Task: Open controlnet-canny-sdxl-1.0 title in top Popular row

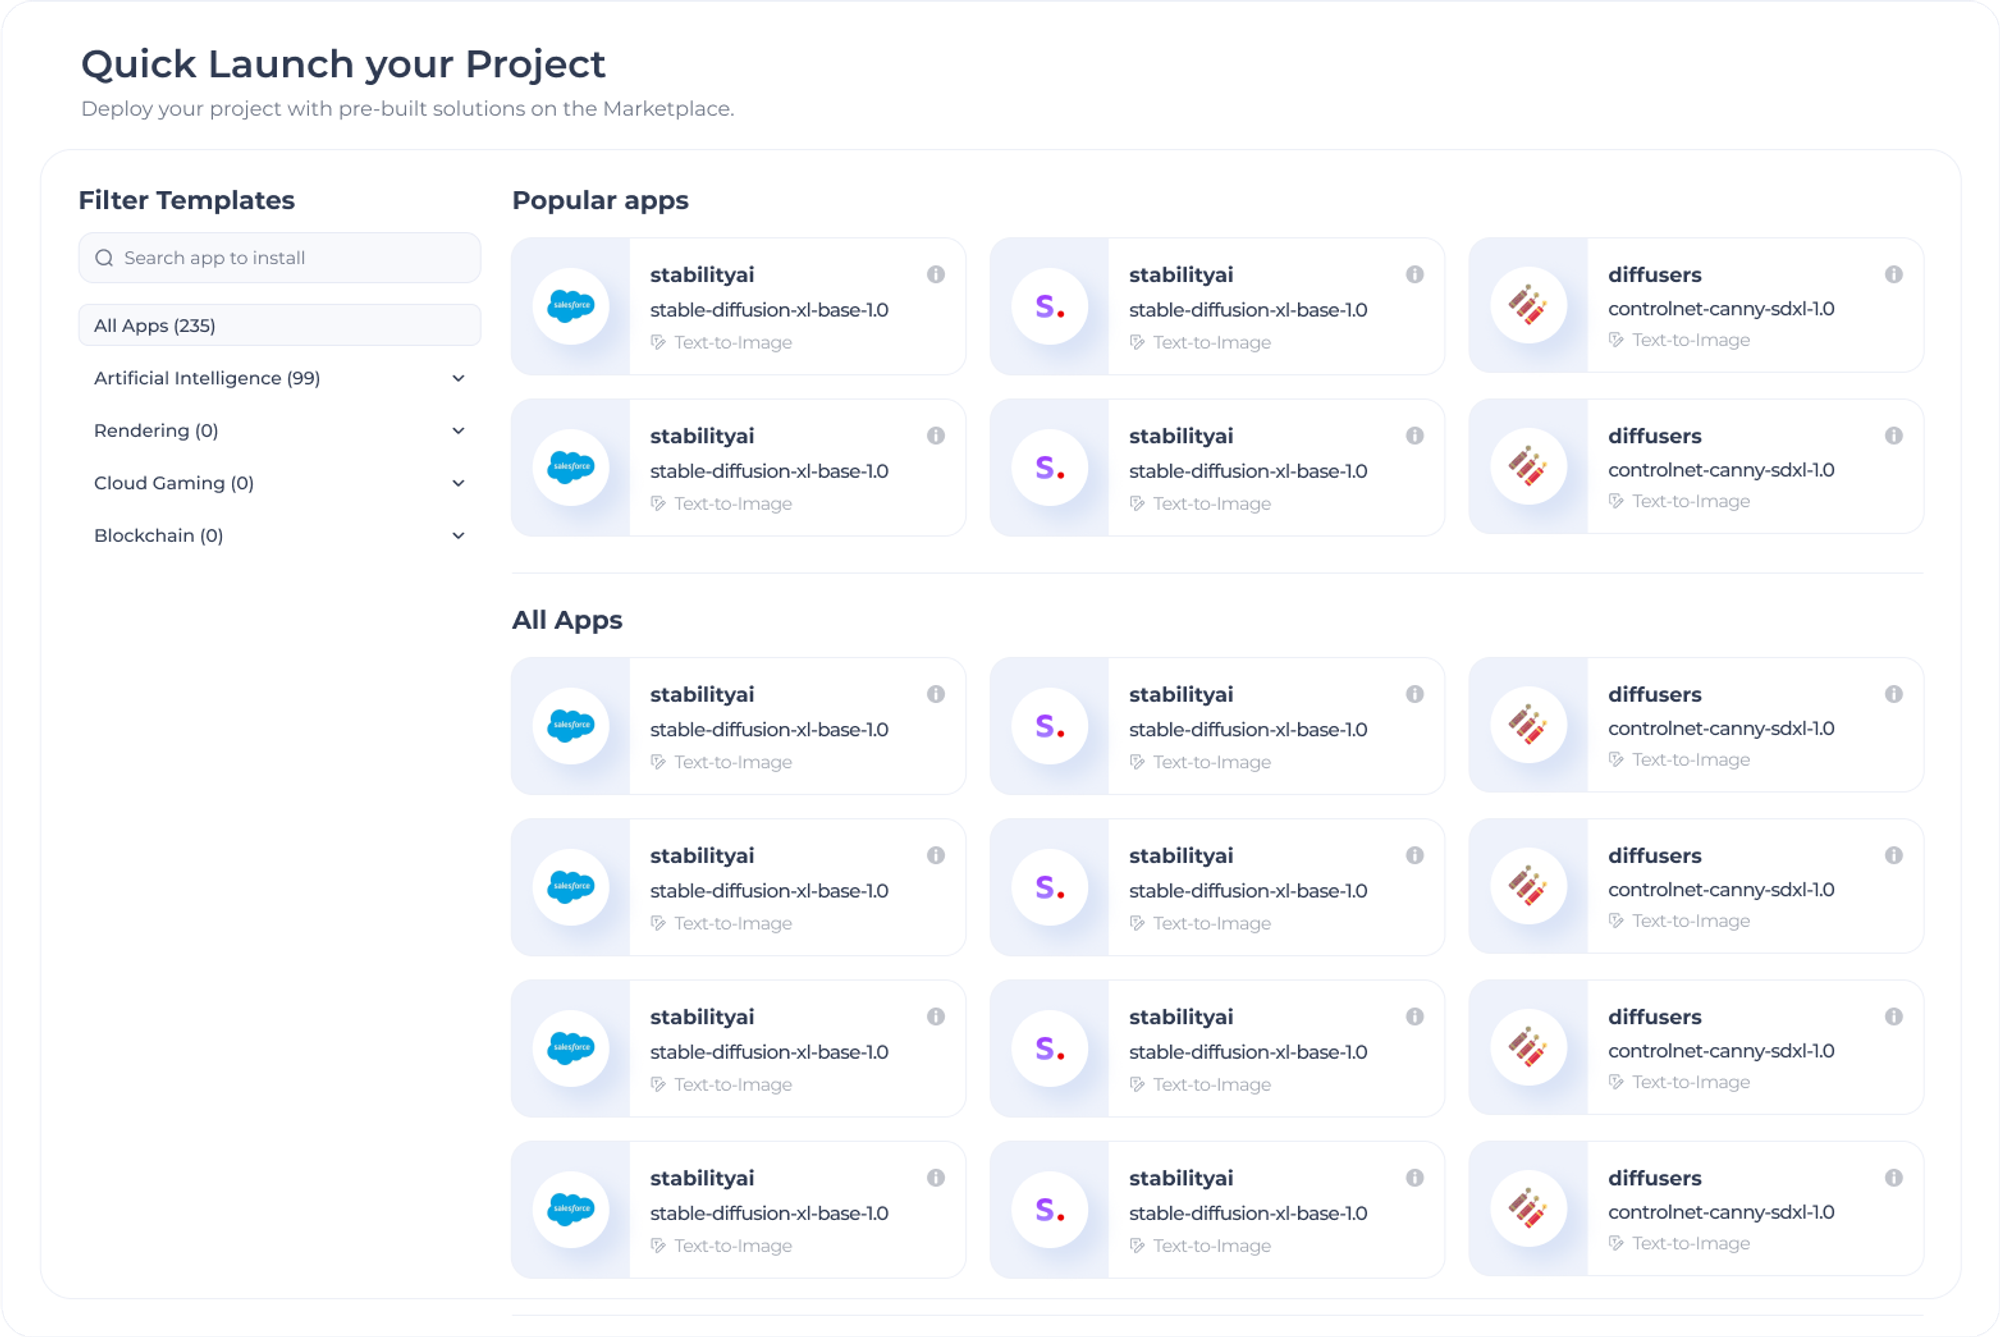Action: 1720,309
